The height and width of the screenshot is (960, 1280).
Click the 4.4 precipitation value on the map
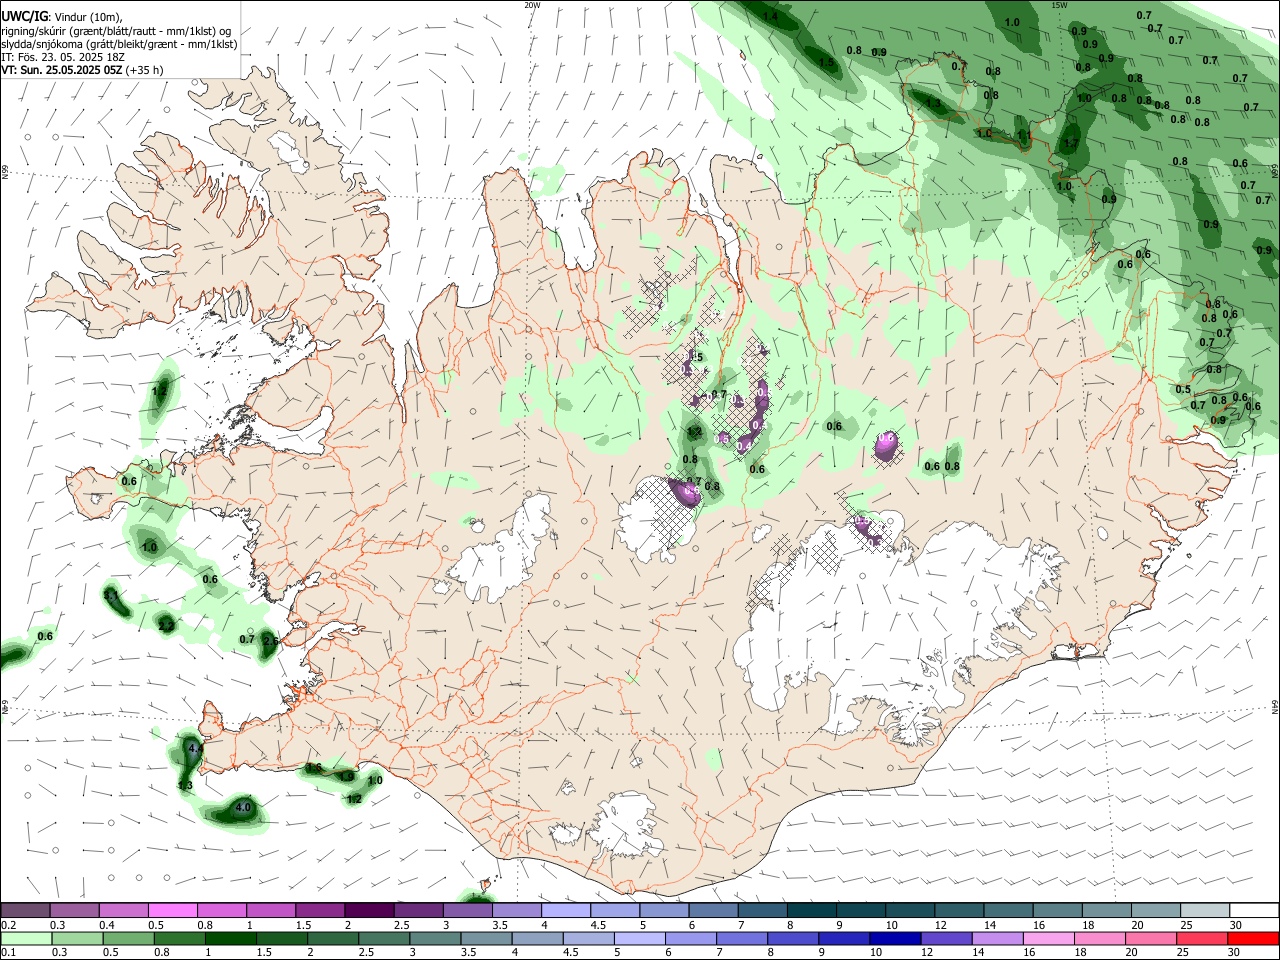[196, 748]
